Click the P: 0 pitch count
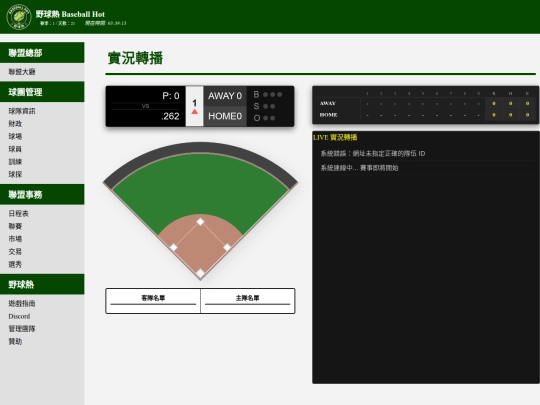 pyautogui.click(x=171, y=96)
